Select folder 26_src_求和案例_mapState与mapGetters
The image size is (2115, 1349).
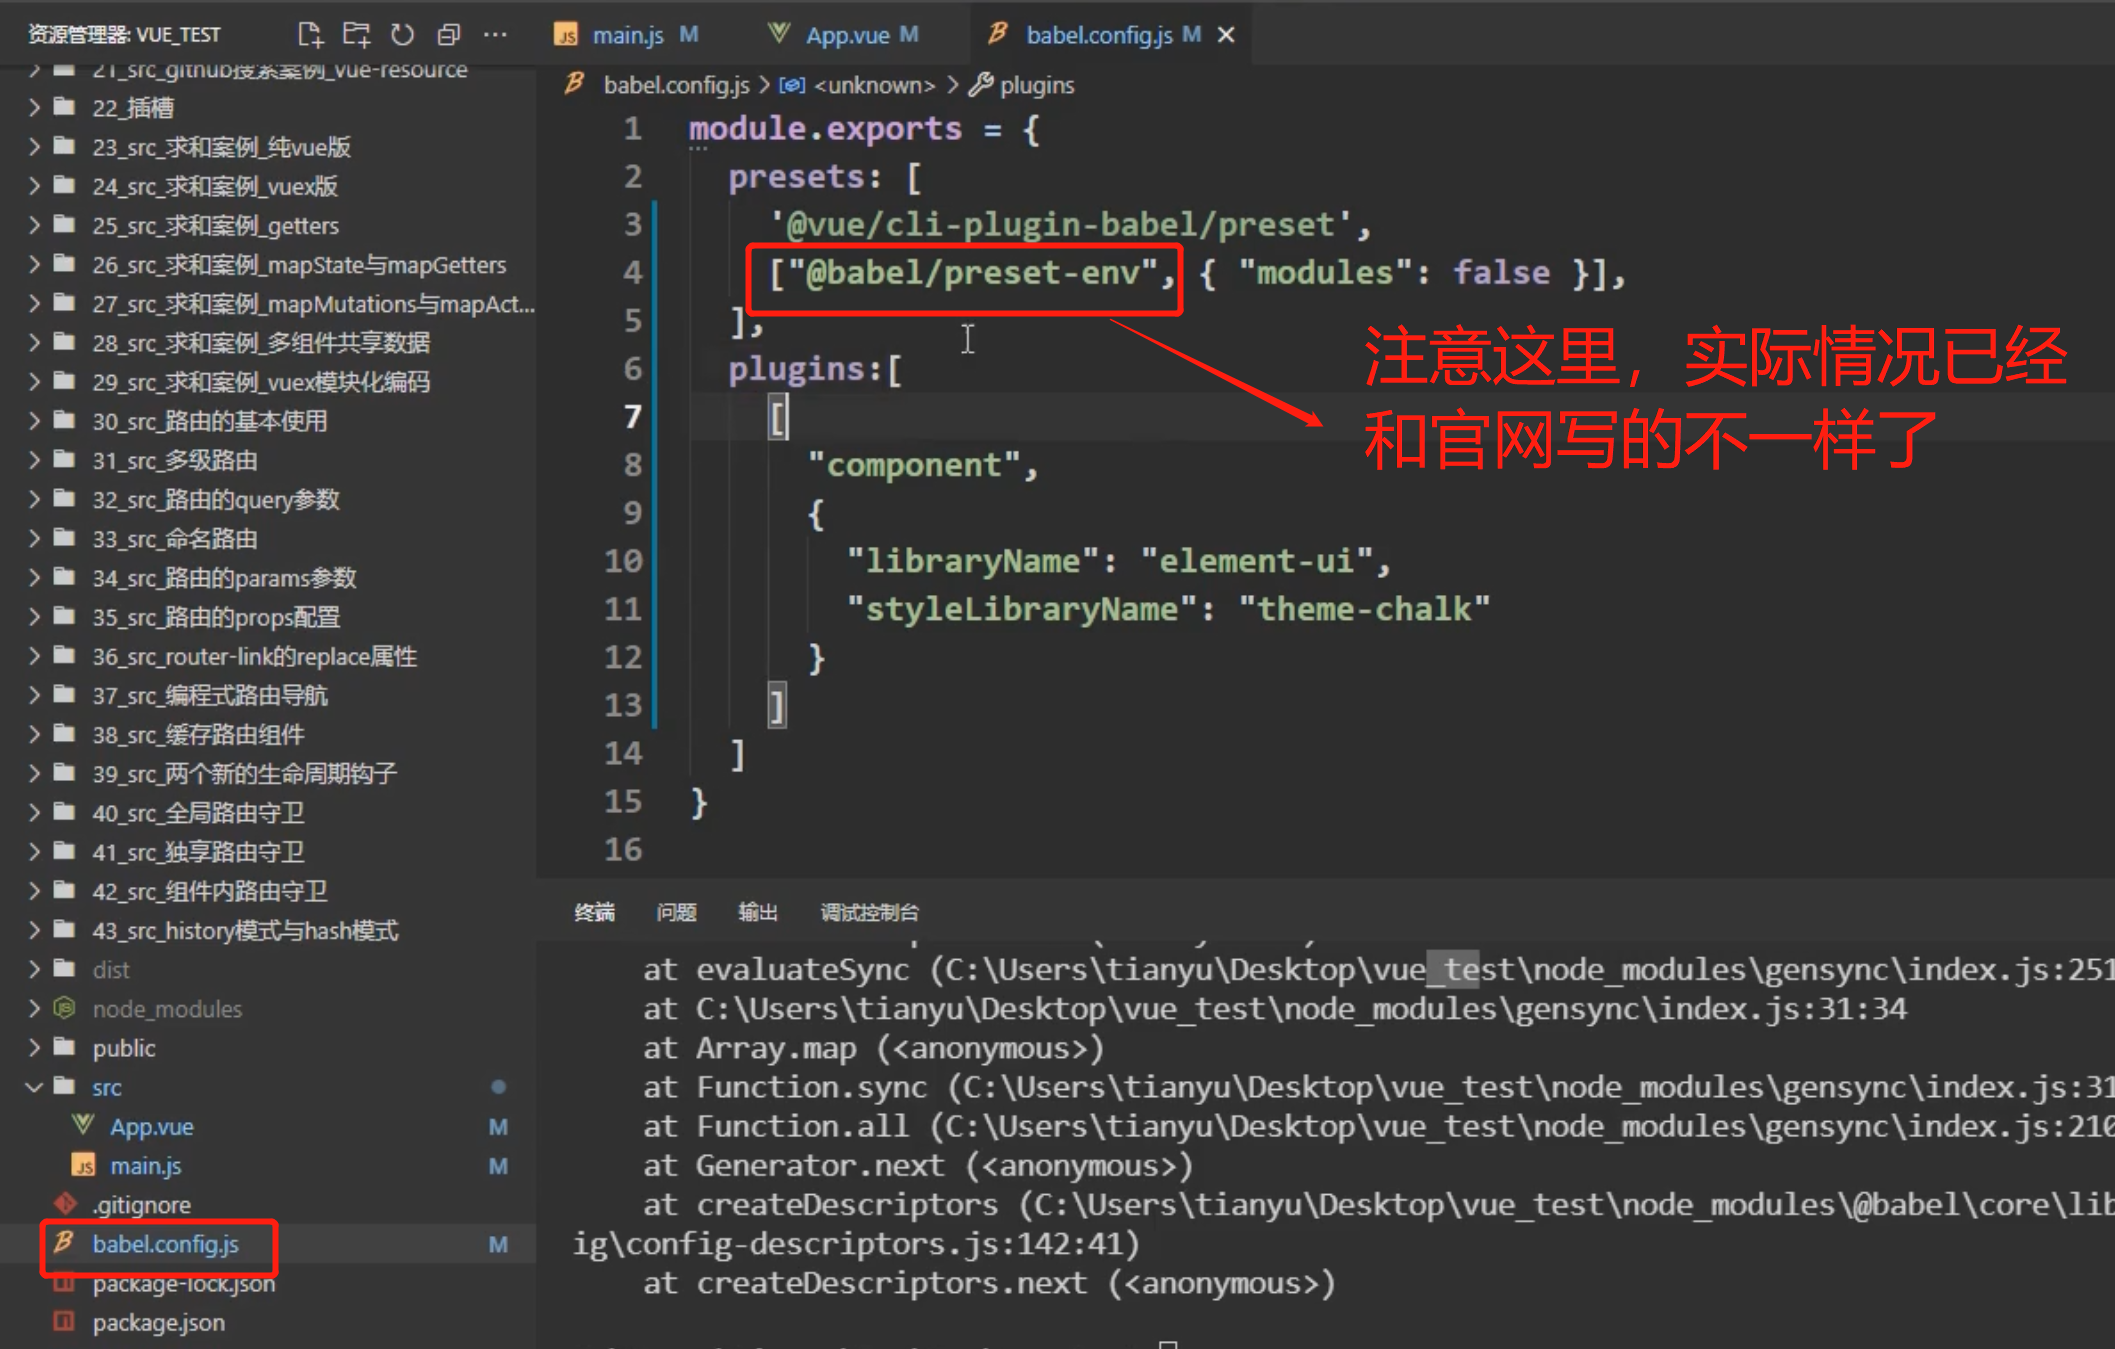pos(299,265)
